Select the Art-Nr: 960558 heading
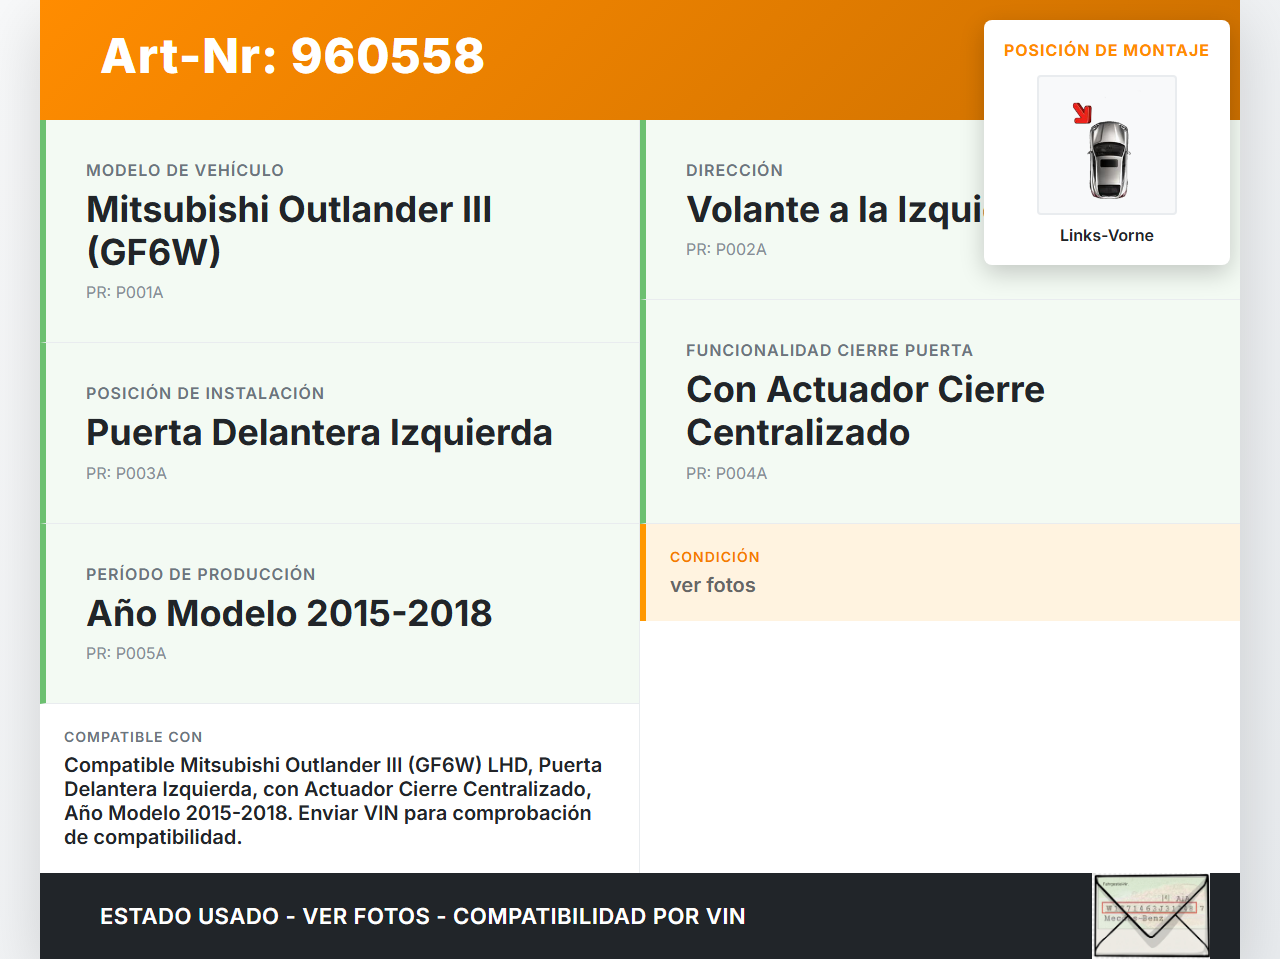 pos(292,56)
